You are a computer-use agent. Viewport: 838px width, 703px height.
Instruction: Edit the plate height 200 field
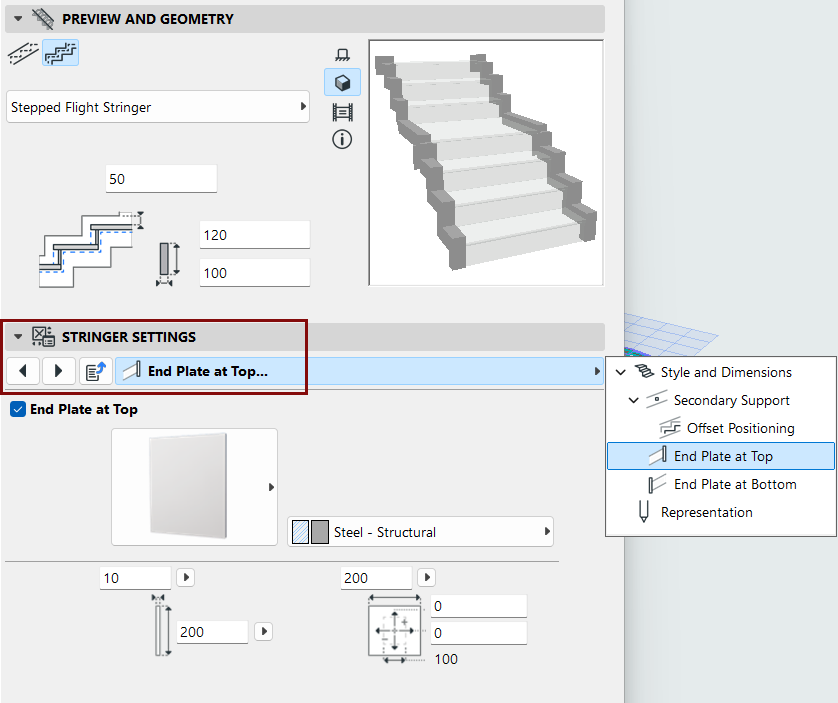point(212,632)
